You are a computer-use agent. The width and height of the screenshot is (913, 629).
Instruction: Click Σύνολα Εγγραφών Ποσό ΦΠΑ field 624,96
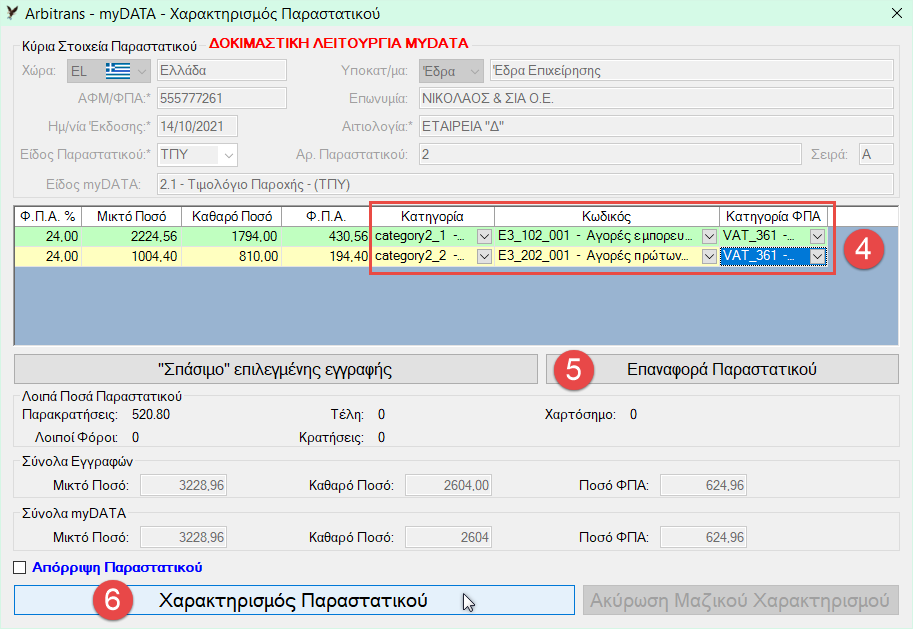coord(703,485)
